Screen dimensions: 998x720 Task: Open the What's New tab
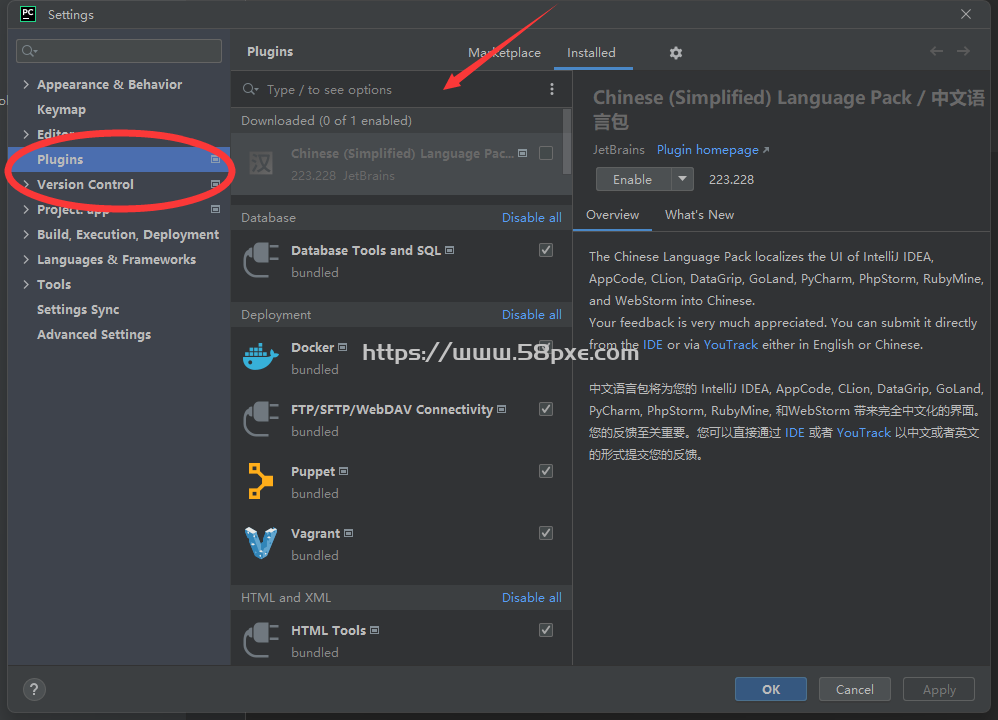coord(699,215)
